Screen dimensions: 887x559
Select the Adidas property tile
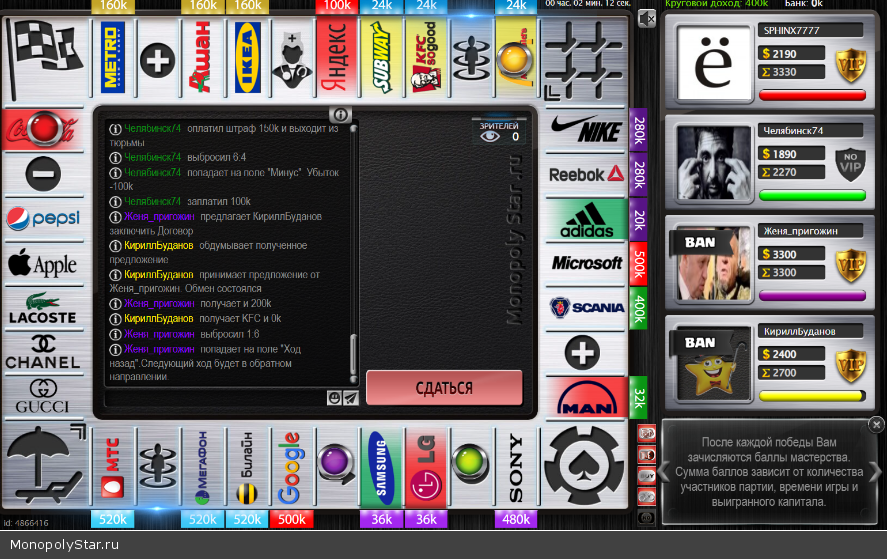(x=586, y=220)
